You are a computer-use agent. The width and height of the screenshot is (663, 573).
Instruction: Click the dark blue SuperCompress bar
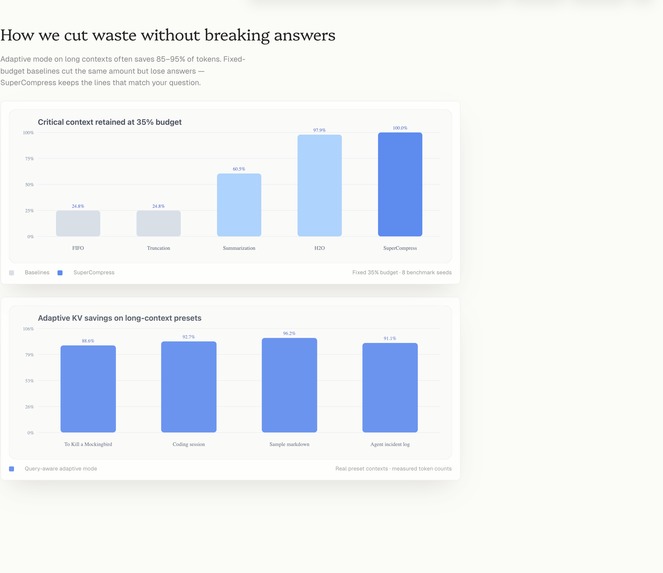click(400, 184)
